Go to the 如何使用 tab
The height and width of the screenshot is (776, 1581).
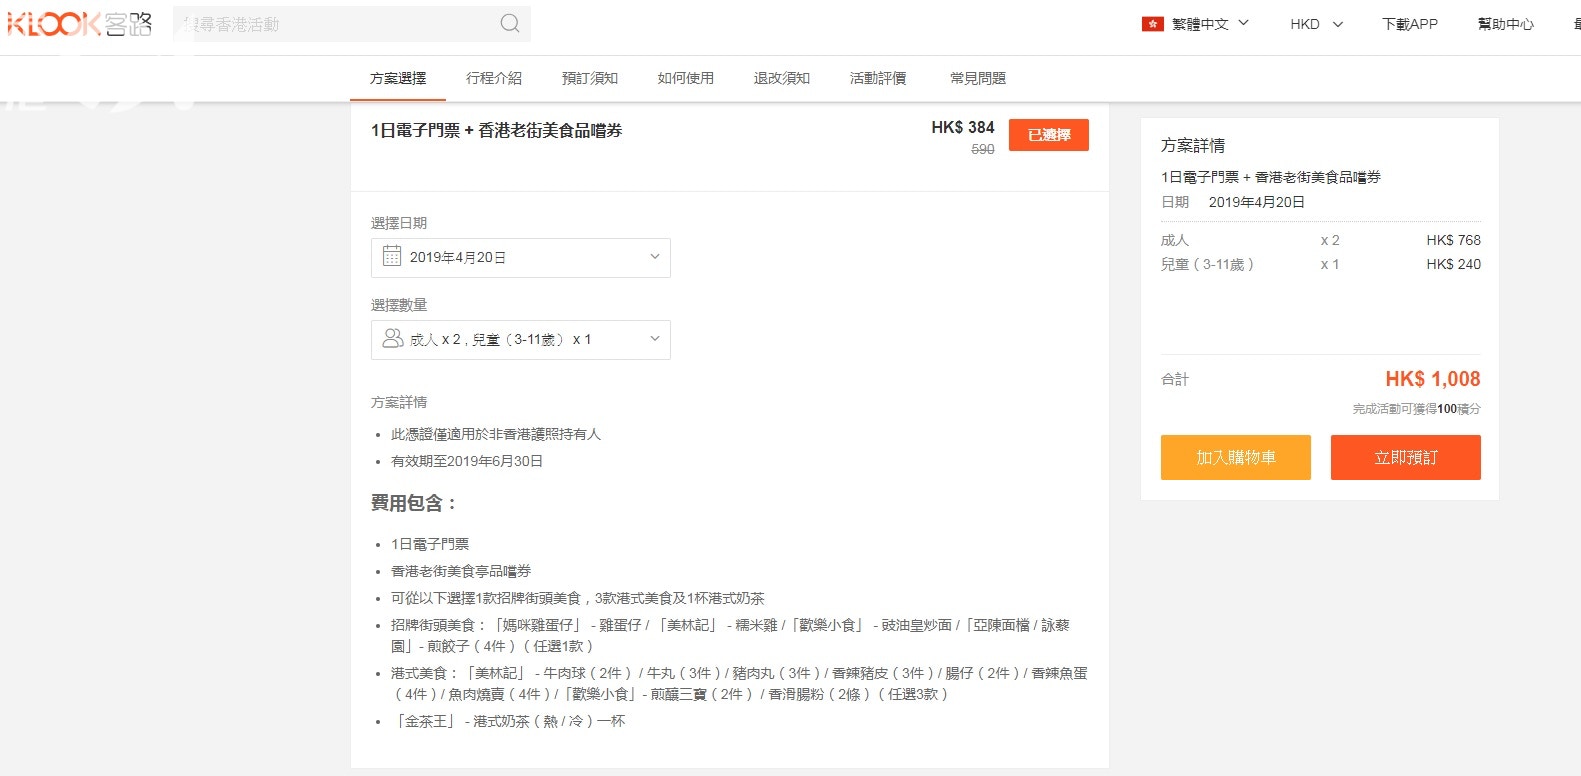[x=686, y=78]
